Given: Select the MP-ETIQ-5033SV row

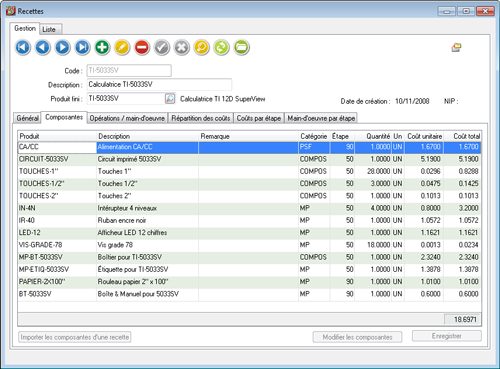Looking at the screenshot, I should click(249, 269).
